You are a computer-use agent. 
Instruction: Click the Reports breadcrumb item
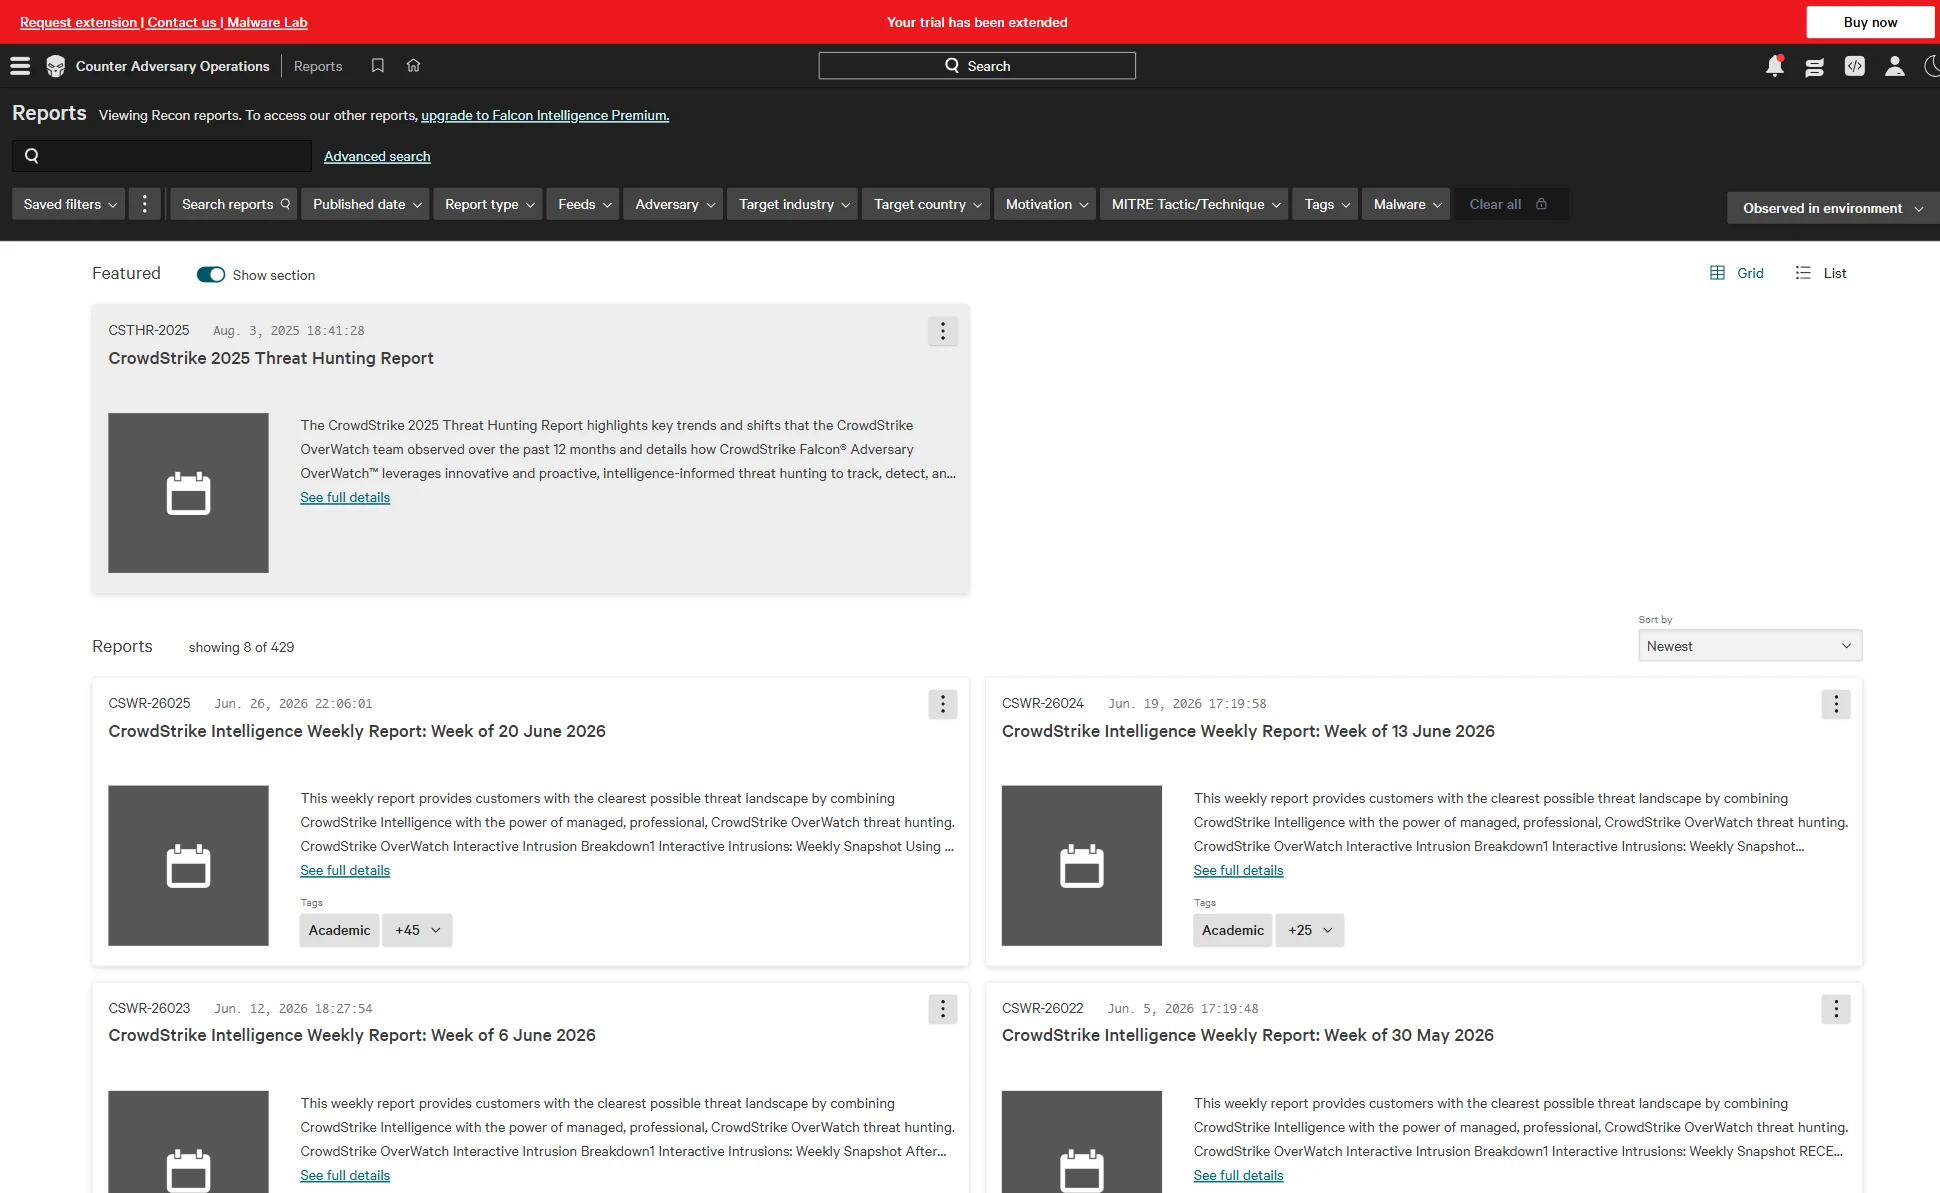[318, 66]
